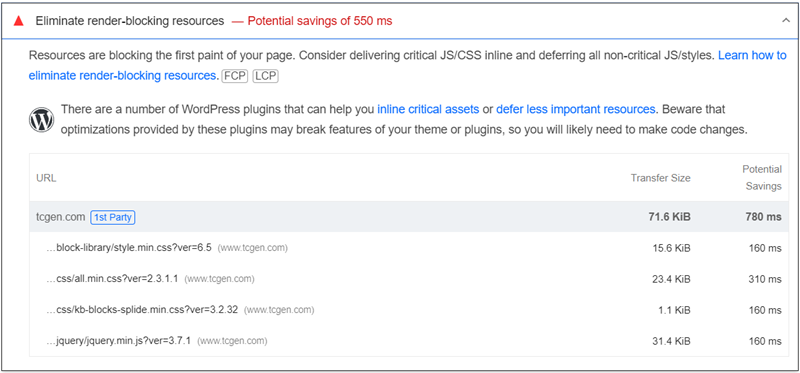
Task: Click the LCP metric badge
Action: click(x=265, y=77)
